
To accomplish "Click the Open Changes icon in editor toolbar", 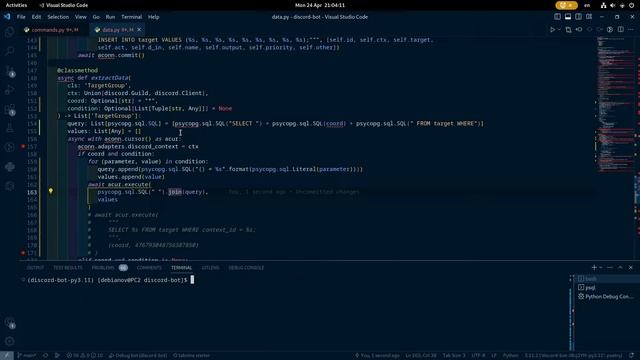I will (568, 29).
